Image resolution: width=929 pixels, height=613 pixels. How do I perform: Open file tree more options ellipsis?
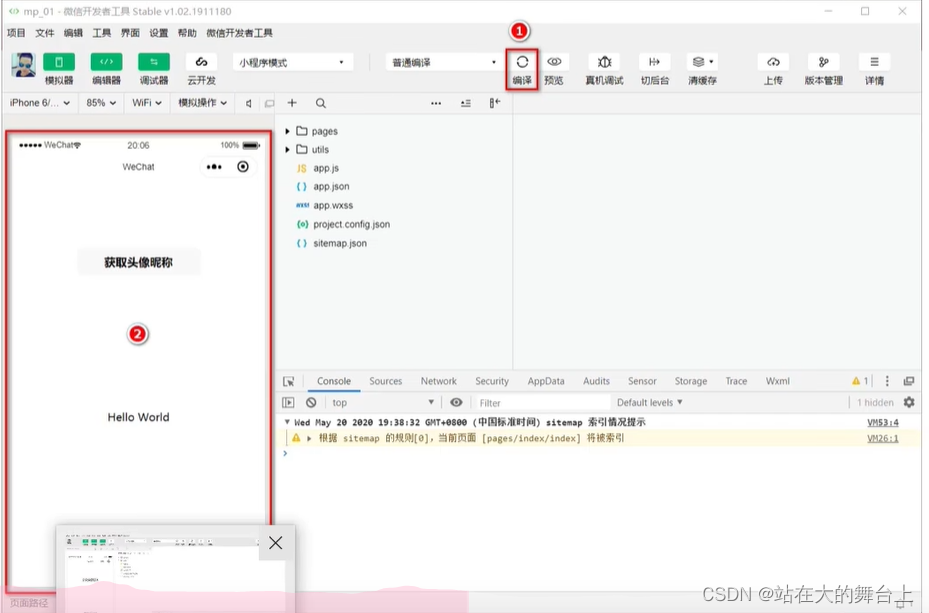pyautogui.click(x=436, y=103)
